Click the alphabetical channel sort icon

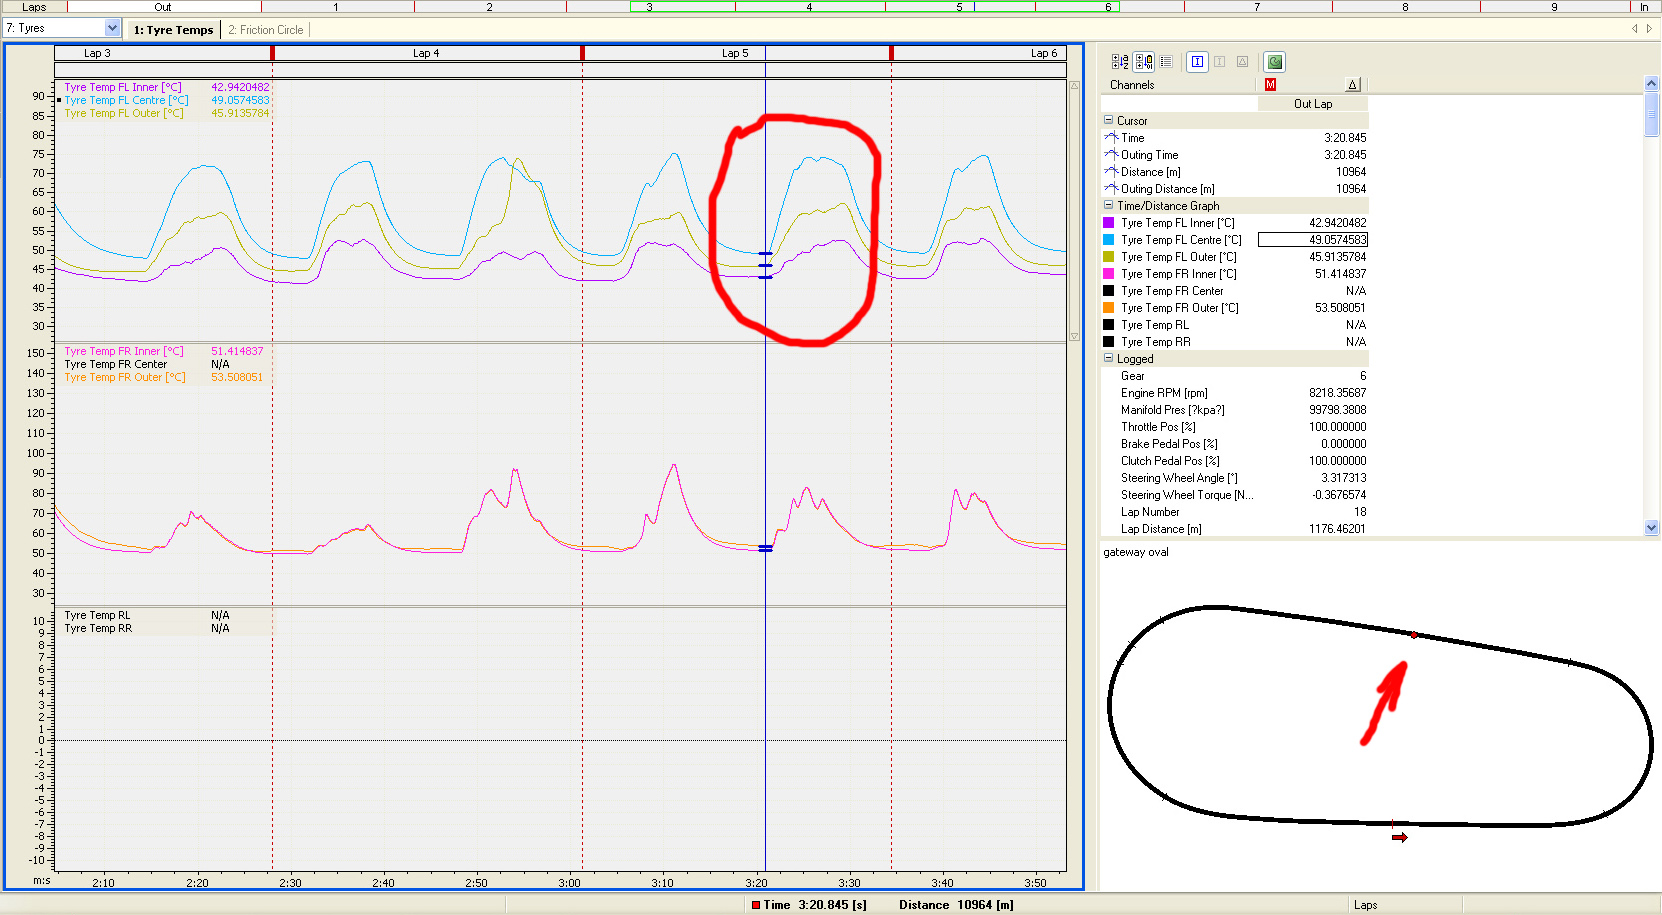click(x=1120, y=62)
